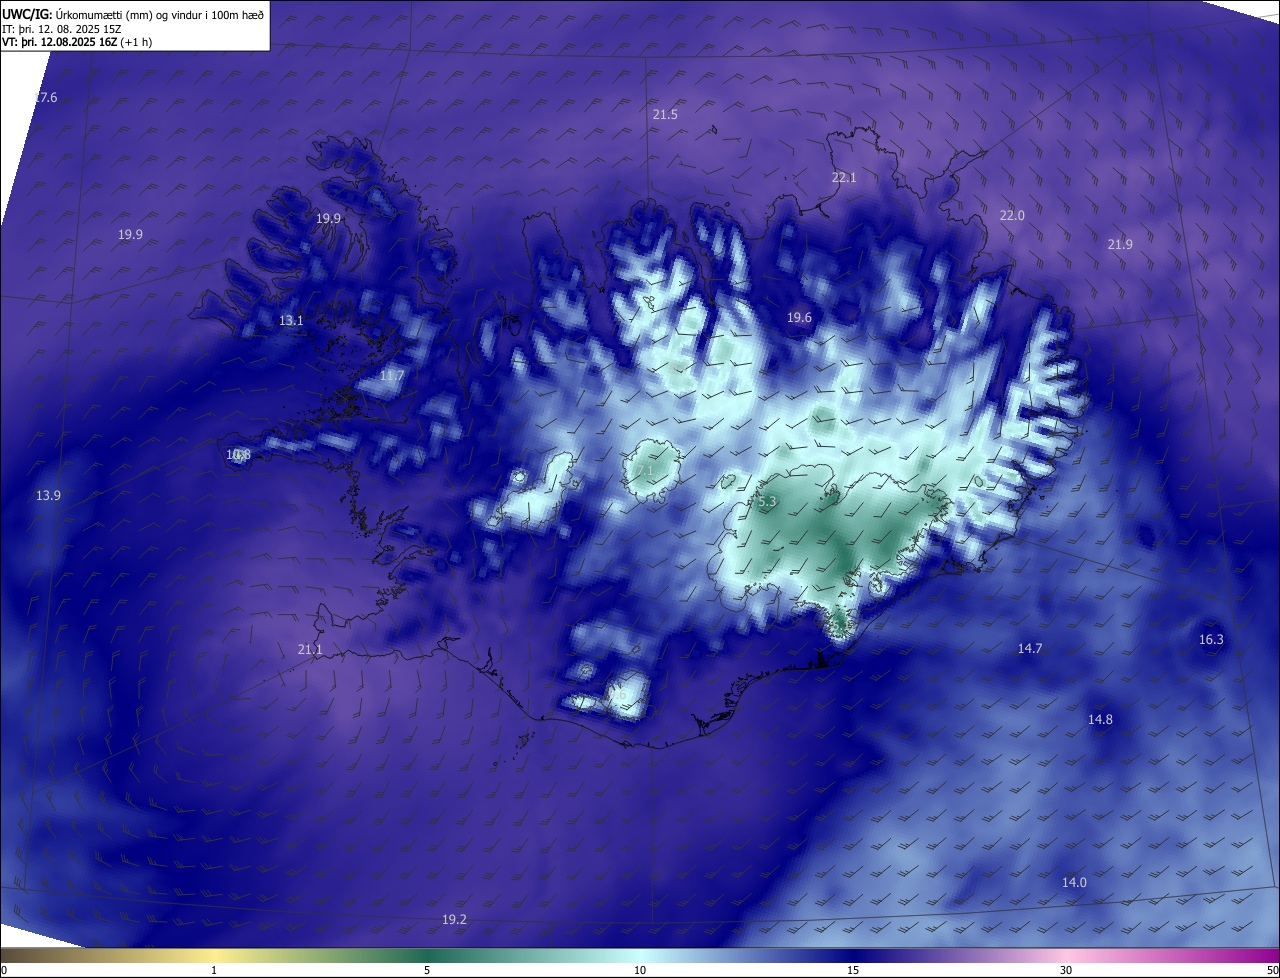Click the value 11.7 over western Iceland
The image size is (1280, 978).
point(392,376)
